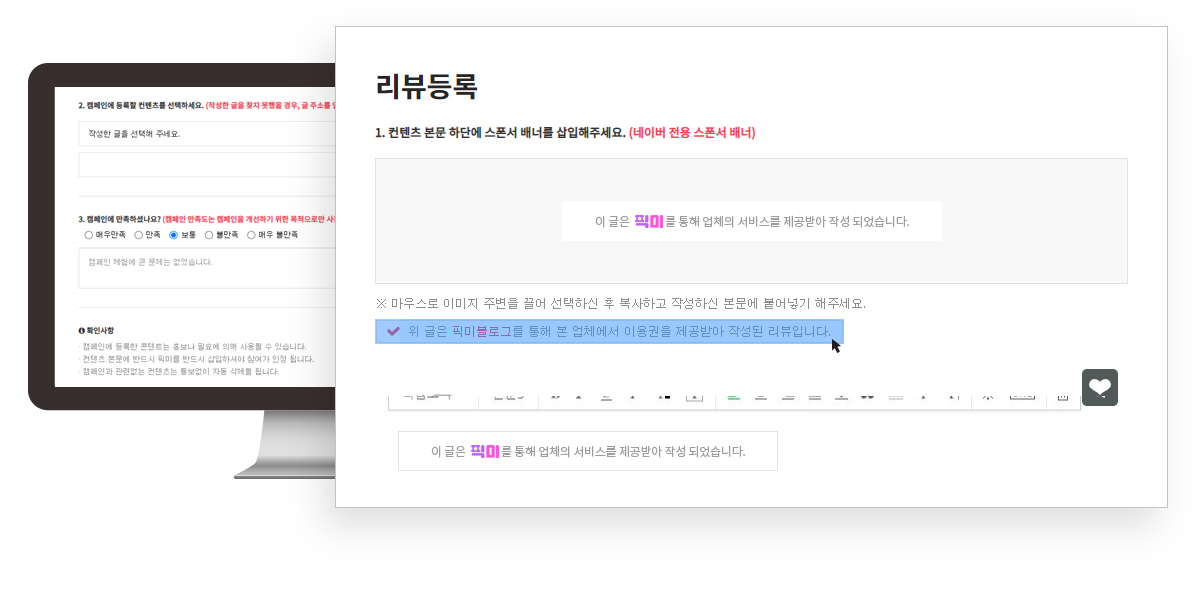Click the ※ 마우스로 이미지 주변을 instruction line

tap(620, 303)
